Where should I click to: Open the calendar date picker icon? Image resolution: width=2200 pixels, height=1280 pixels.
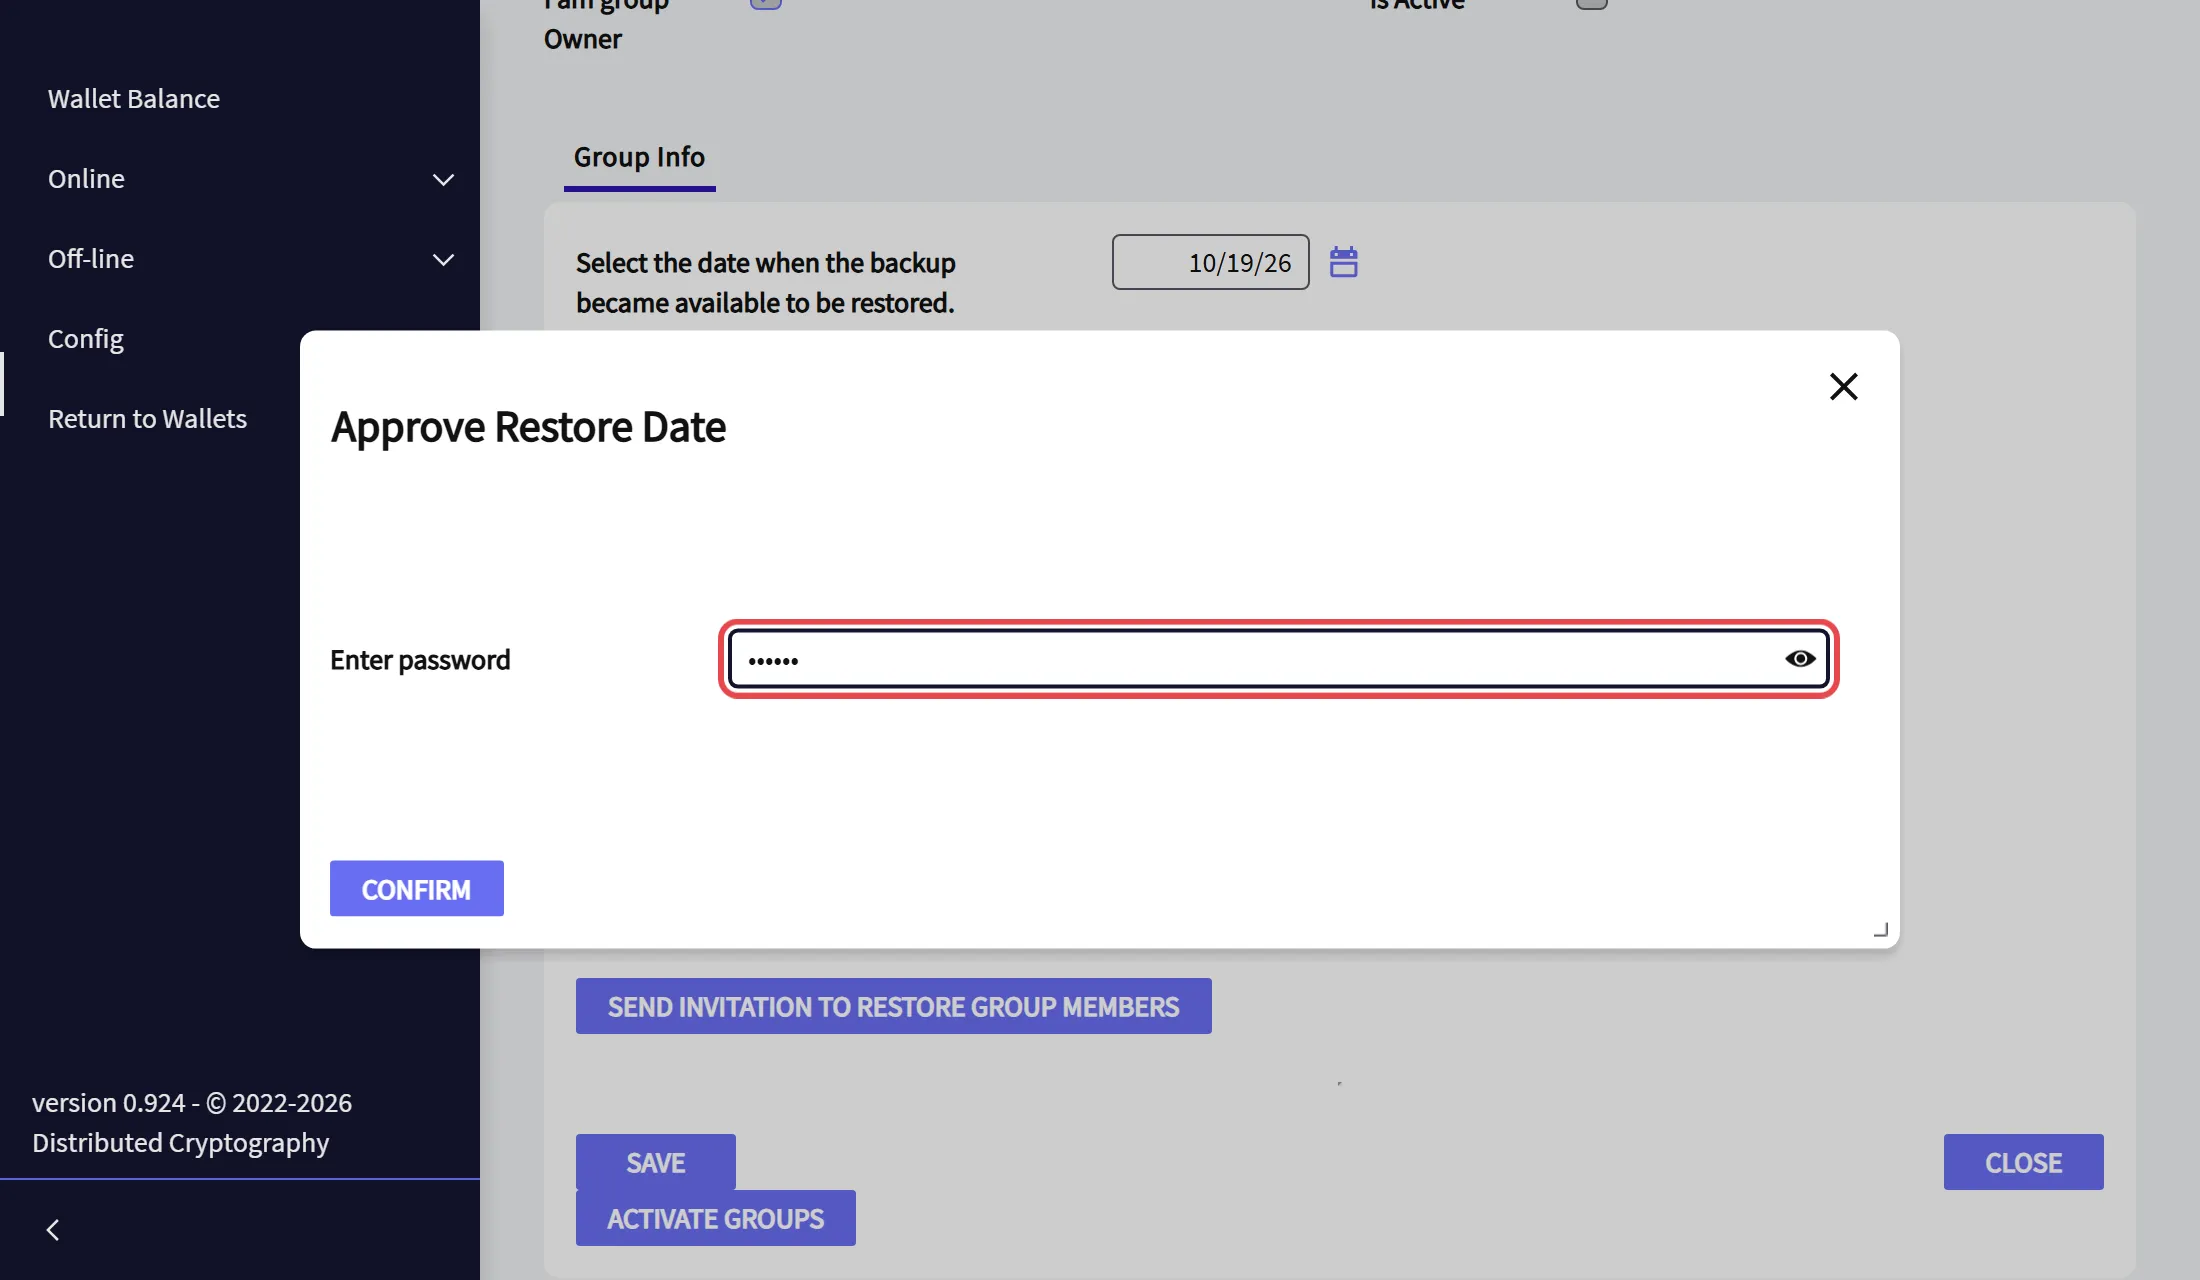(x=1343, y=262)
